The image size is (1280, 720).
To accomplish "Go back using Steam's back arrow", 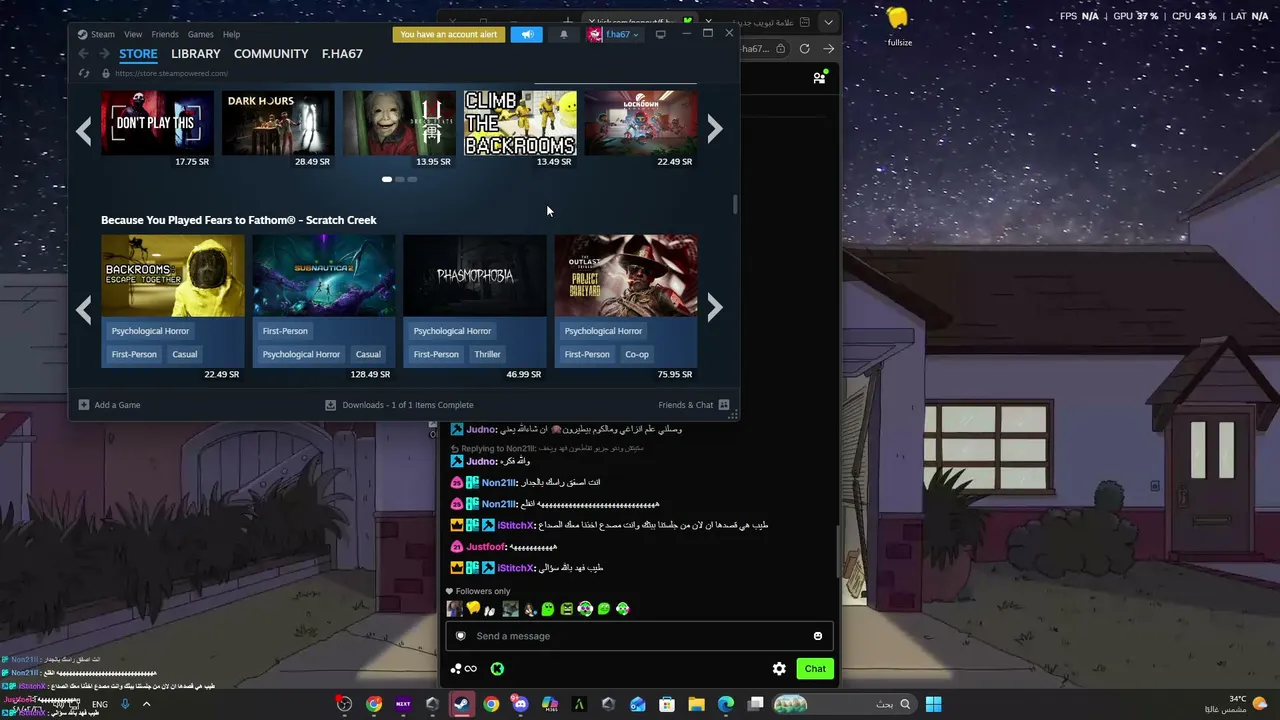I will click(x=83, y=54).
